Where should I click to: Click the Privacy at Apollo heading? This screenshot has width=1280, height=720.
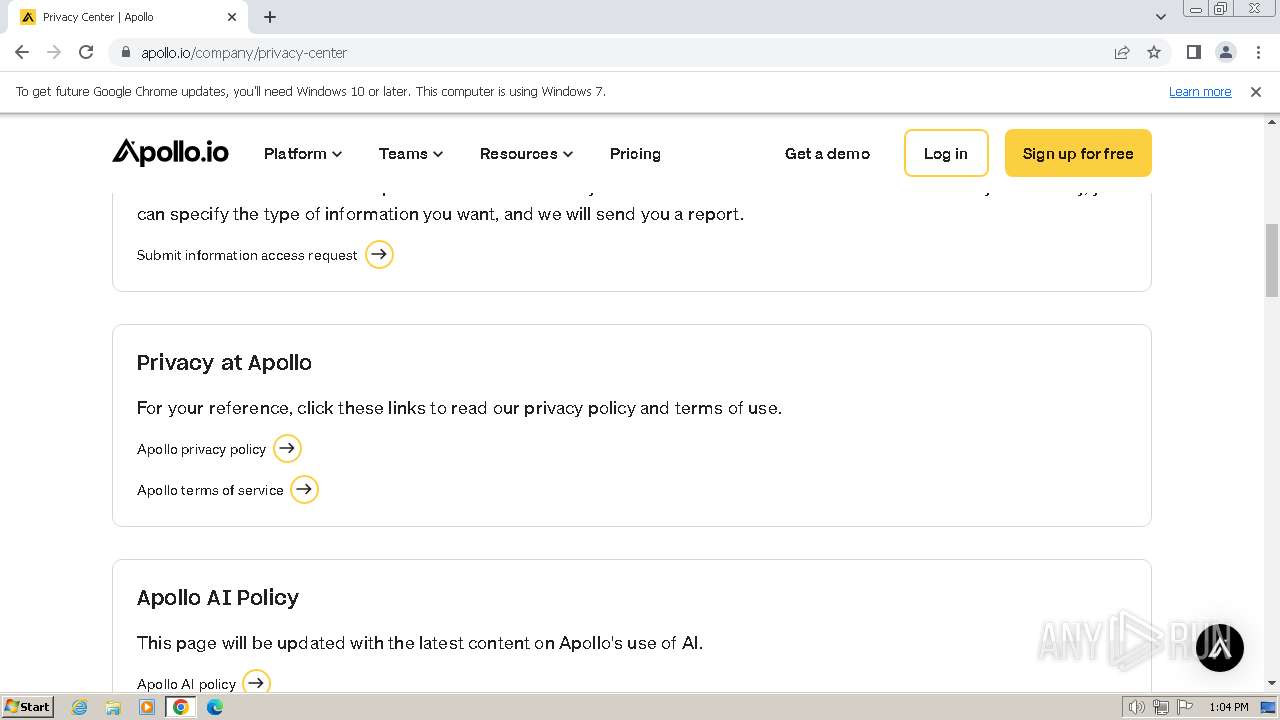[x=224, y=363]
